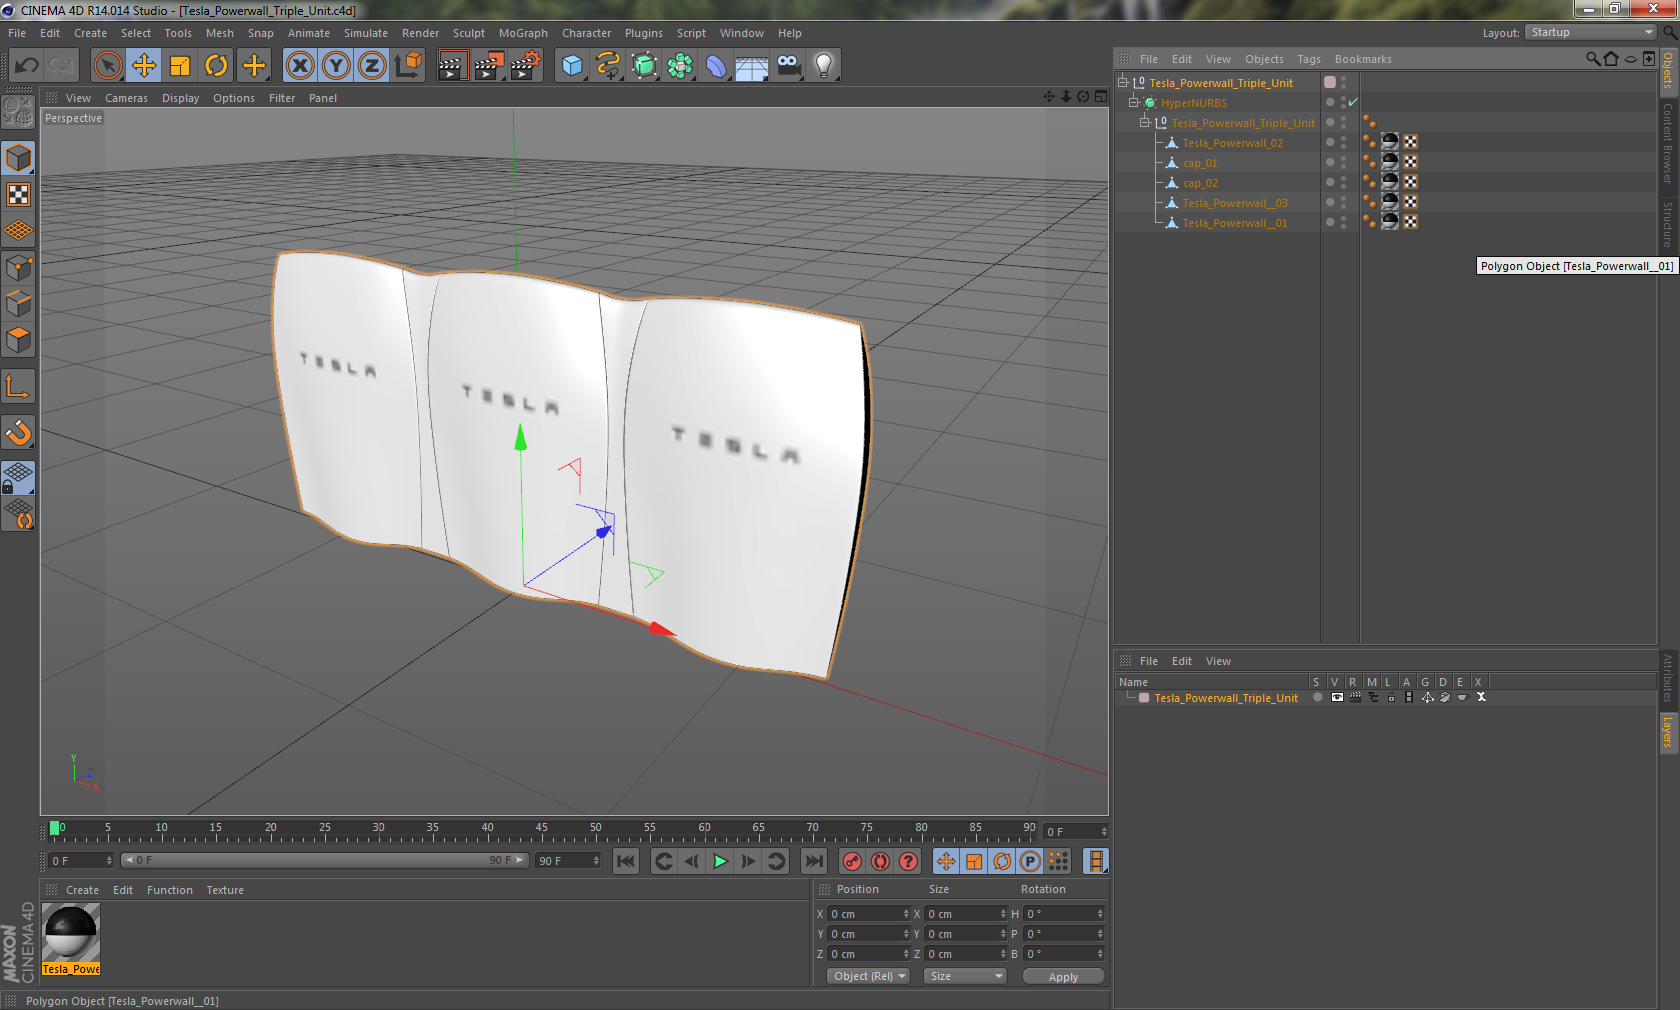Image resolution: width=1680 pixels, height=1010 pixels.
Task: Open the Content Browser side tab
Action: click(x=1668, y=142)
